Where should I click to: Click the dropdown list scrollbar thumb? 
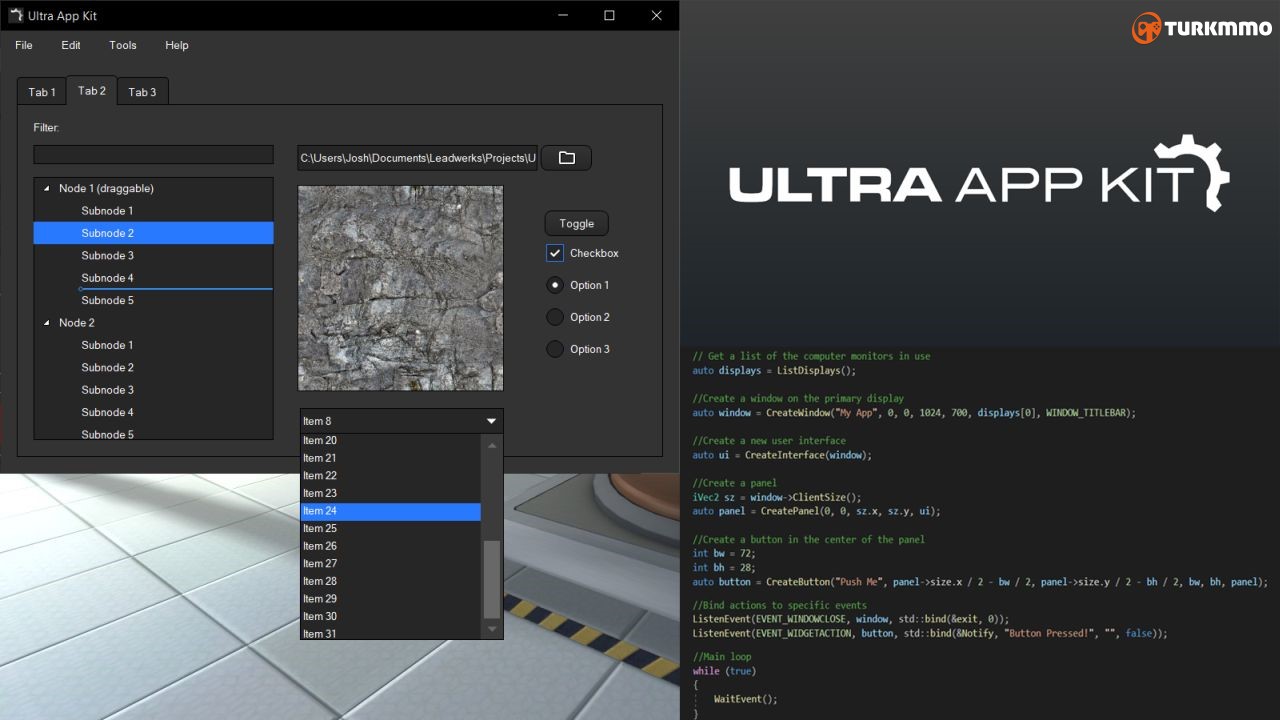[491, 580]
